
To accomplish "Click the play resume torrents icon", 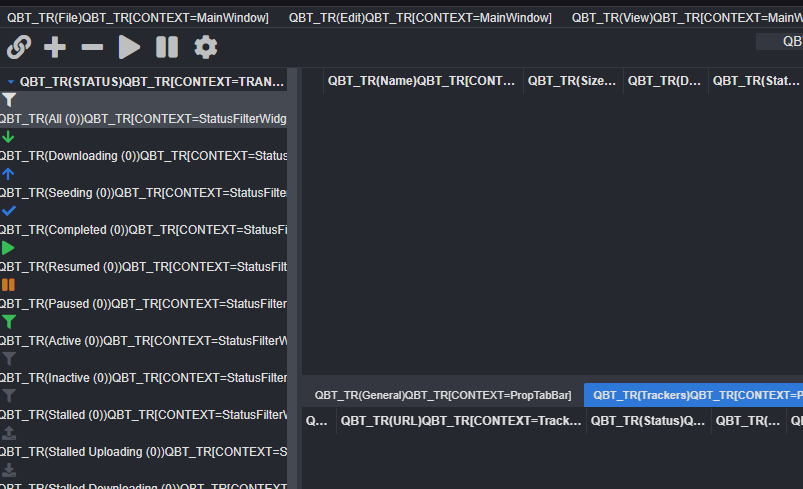I will point(129,47).
